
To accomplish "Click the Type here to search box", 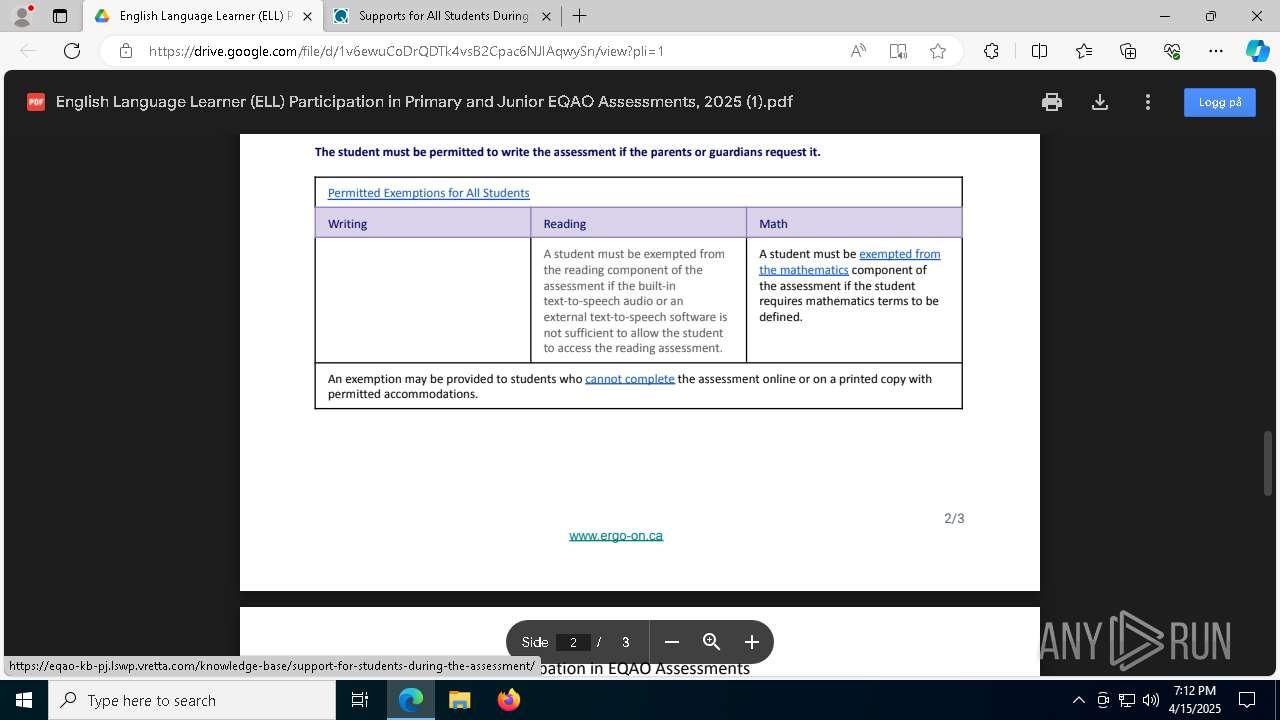I will click(x=192, y=700).
